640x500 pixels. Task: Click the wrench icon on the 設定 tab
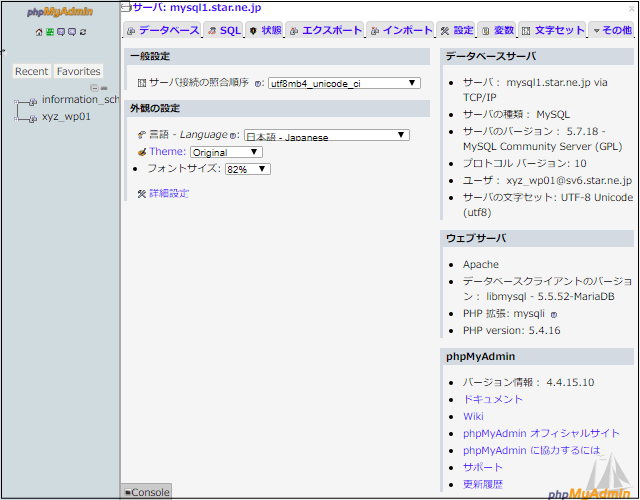tap(444, 31)
